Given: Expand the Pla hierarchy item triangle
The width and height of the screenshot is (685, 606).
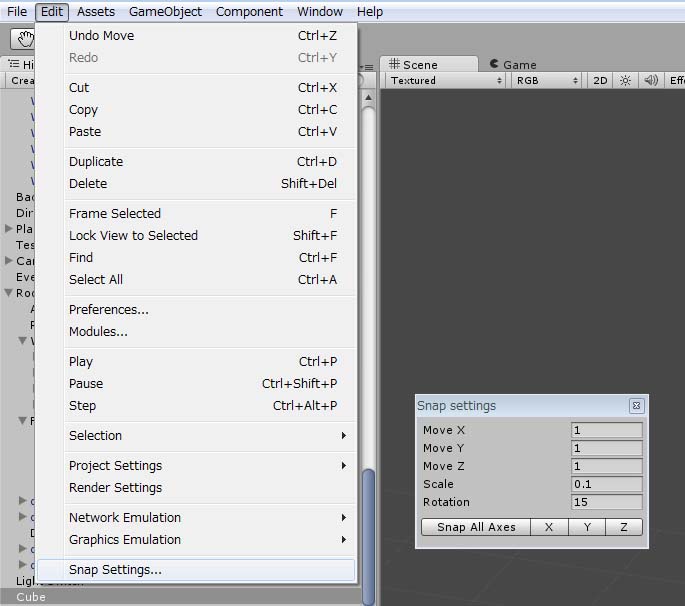Looking at the screenshot, I should pos(8,229).
